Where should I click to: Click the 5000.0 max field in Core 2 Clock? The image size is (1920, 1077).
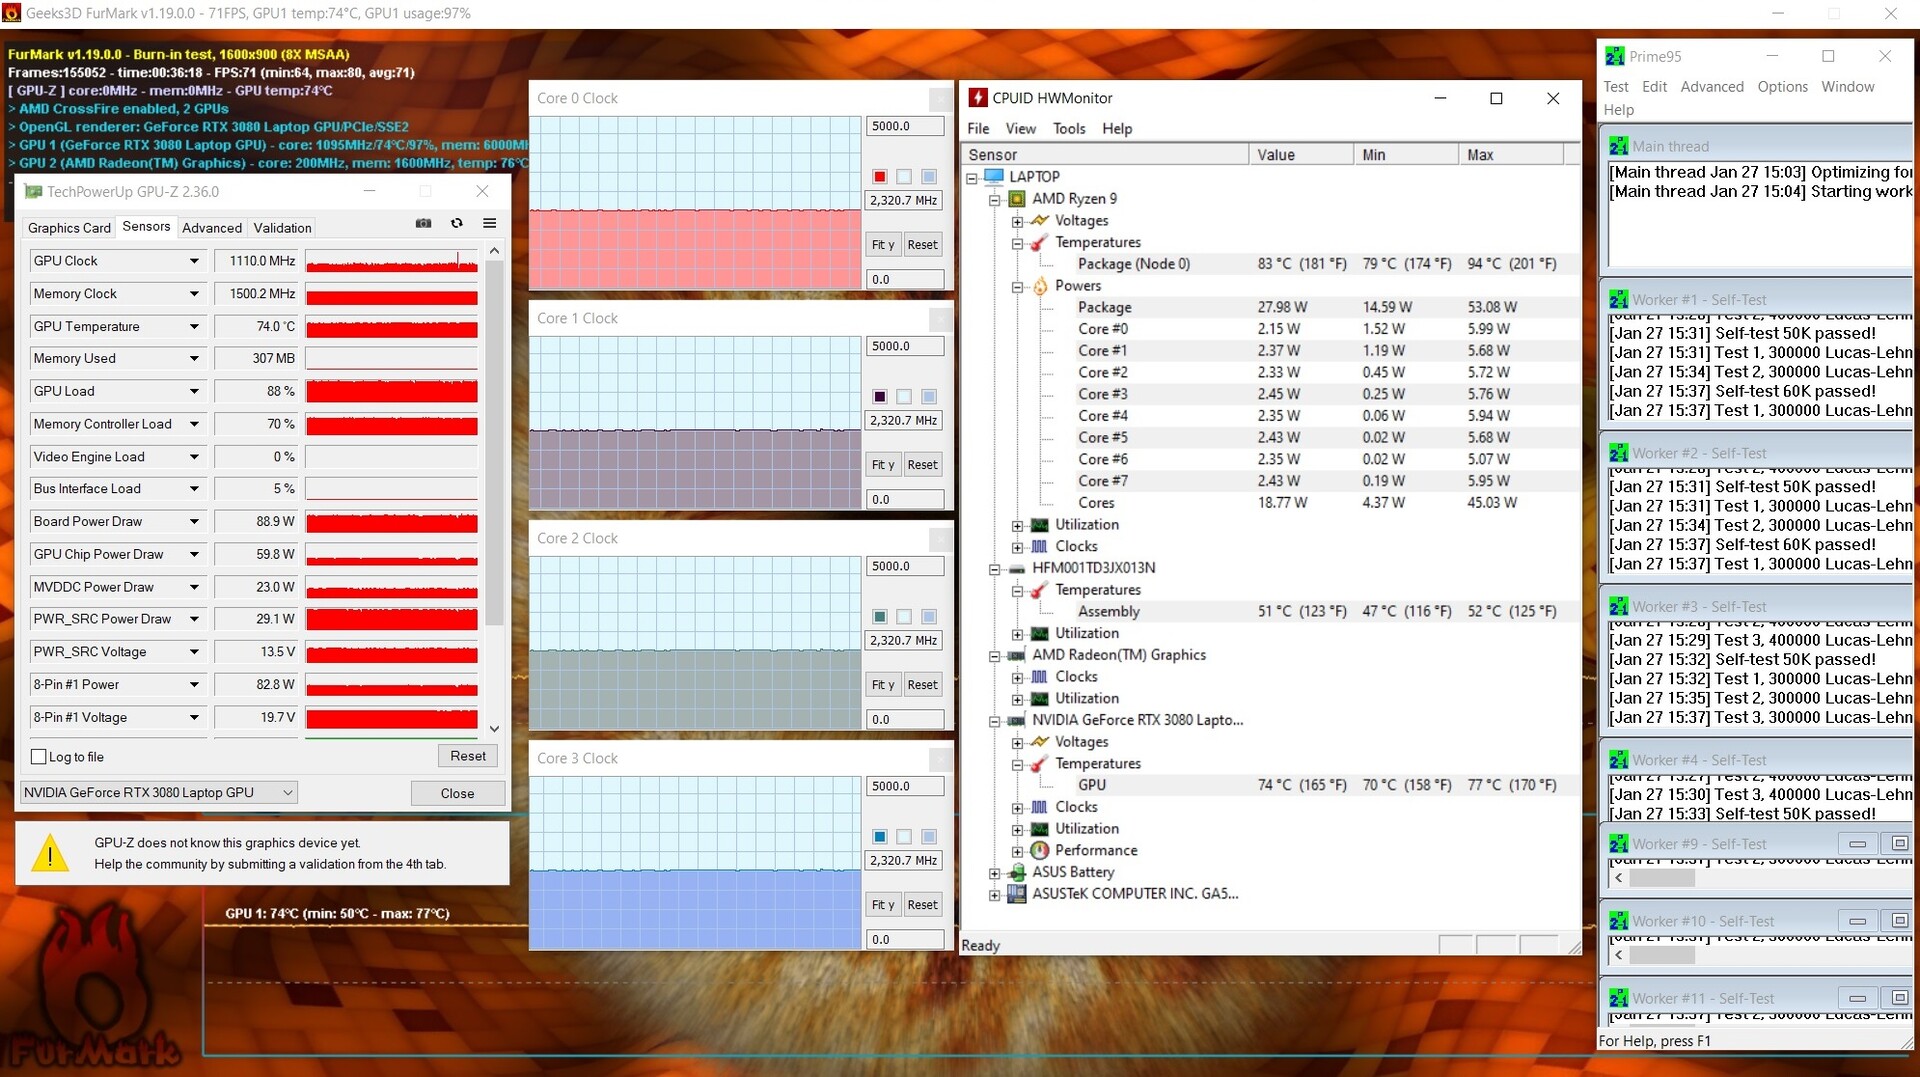(x=904, y=566)
